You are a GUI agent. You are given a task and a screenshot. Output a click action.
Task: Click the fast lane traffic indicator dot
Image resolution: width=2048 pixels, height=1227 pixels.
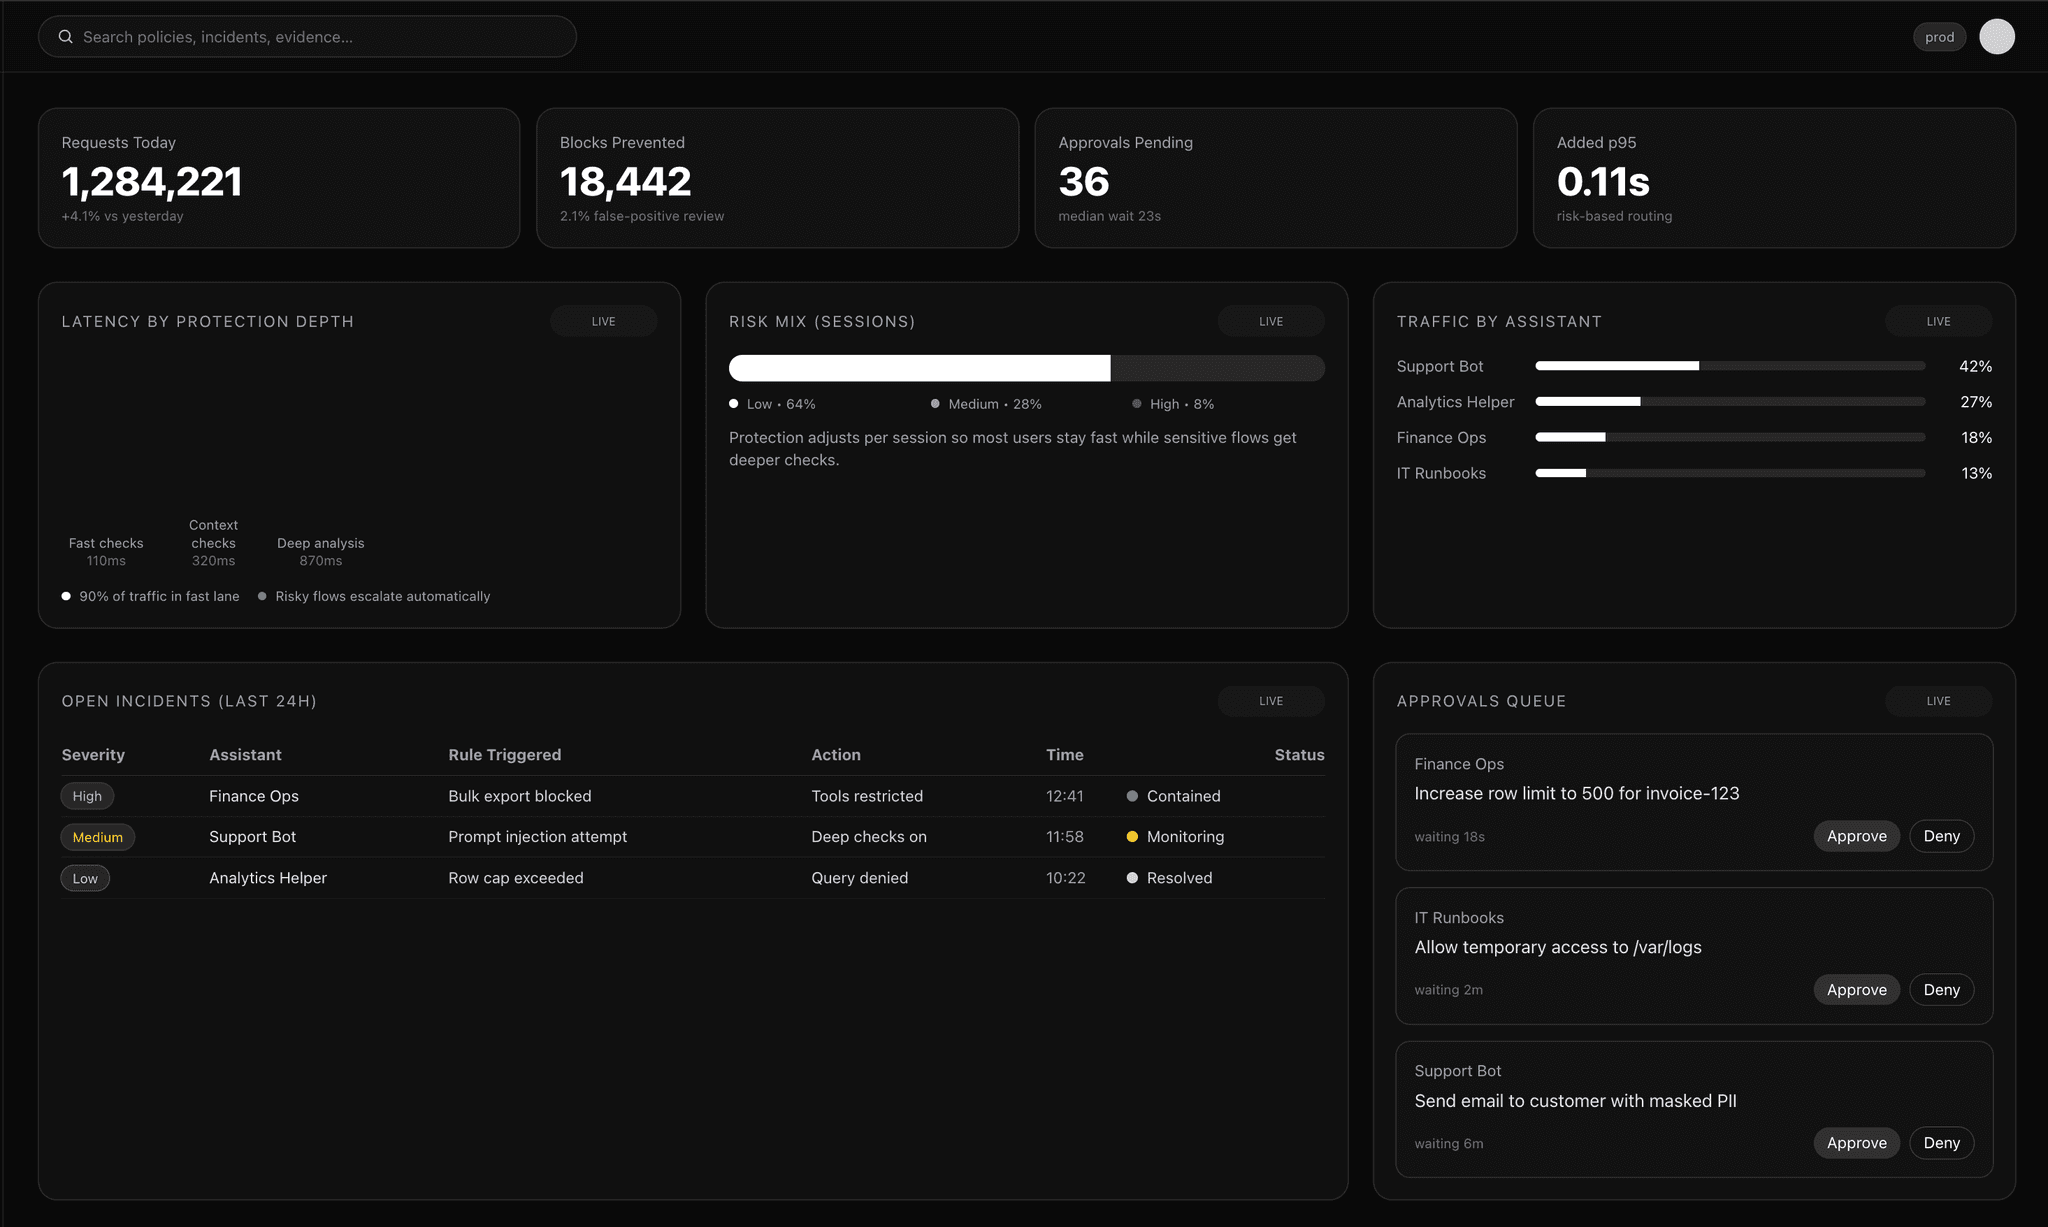[x=65, y=596]
